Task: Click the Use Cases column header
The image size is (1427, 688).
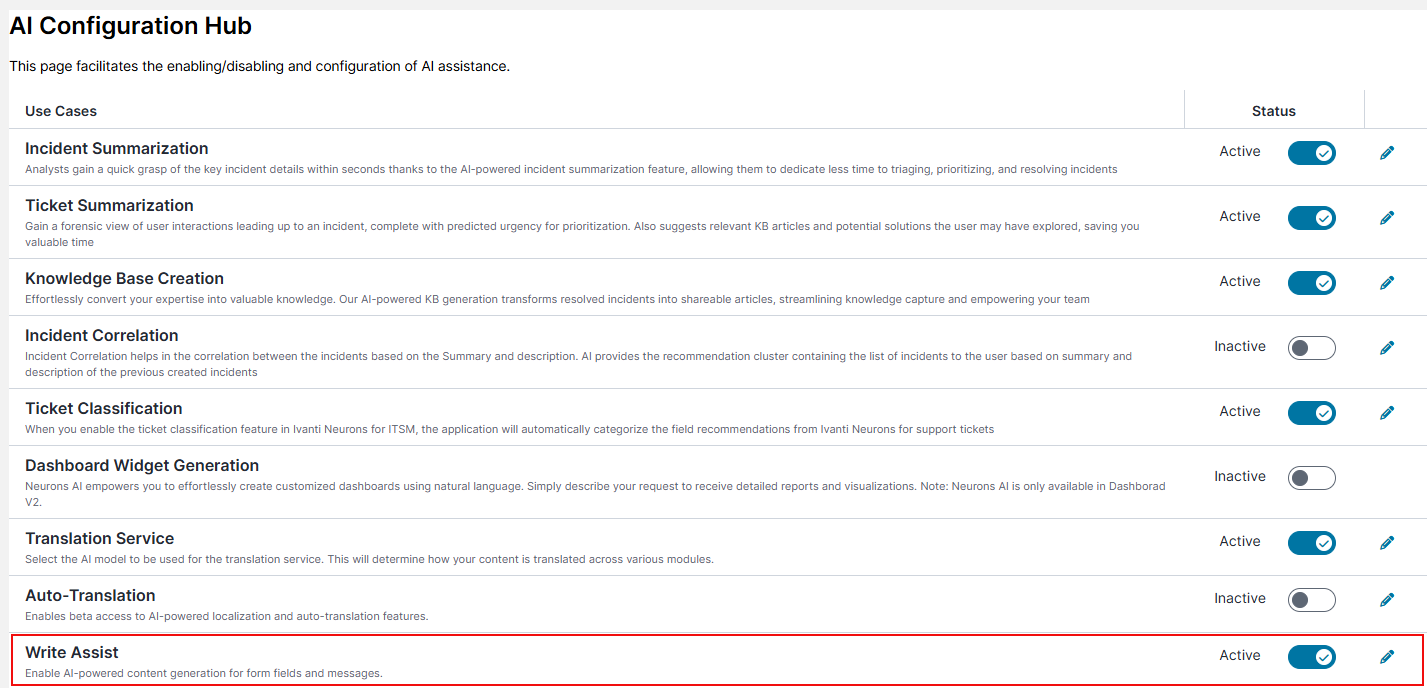Action: coord(61,111)
